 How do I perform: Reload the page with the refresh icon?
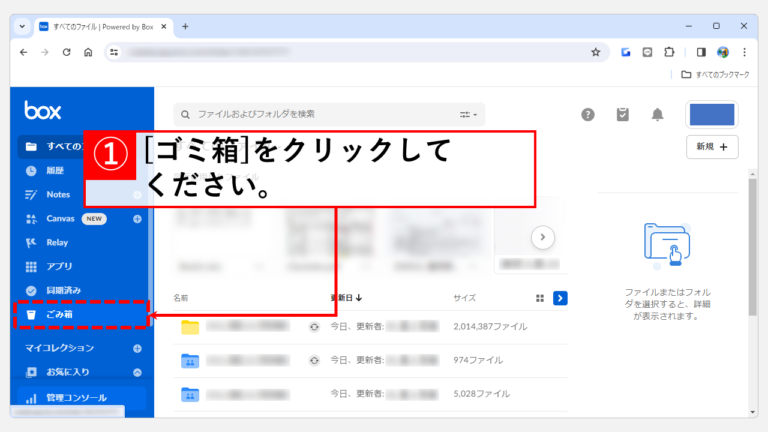67,52
